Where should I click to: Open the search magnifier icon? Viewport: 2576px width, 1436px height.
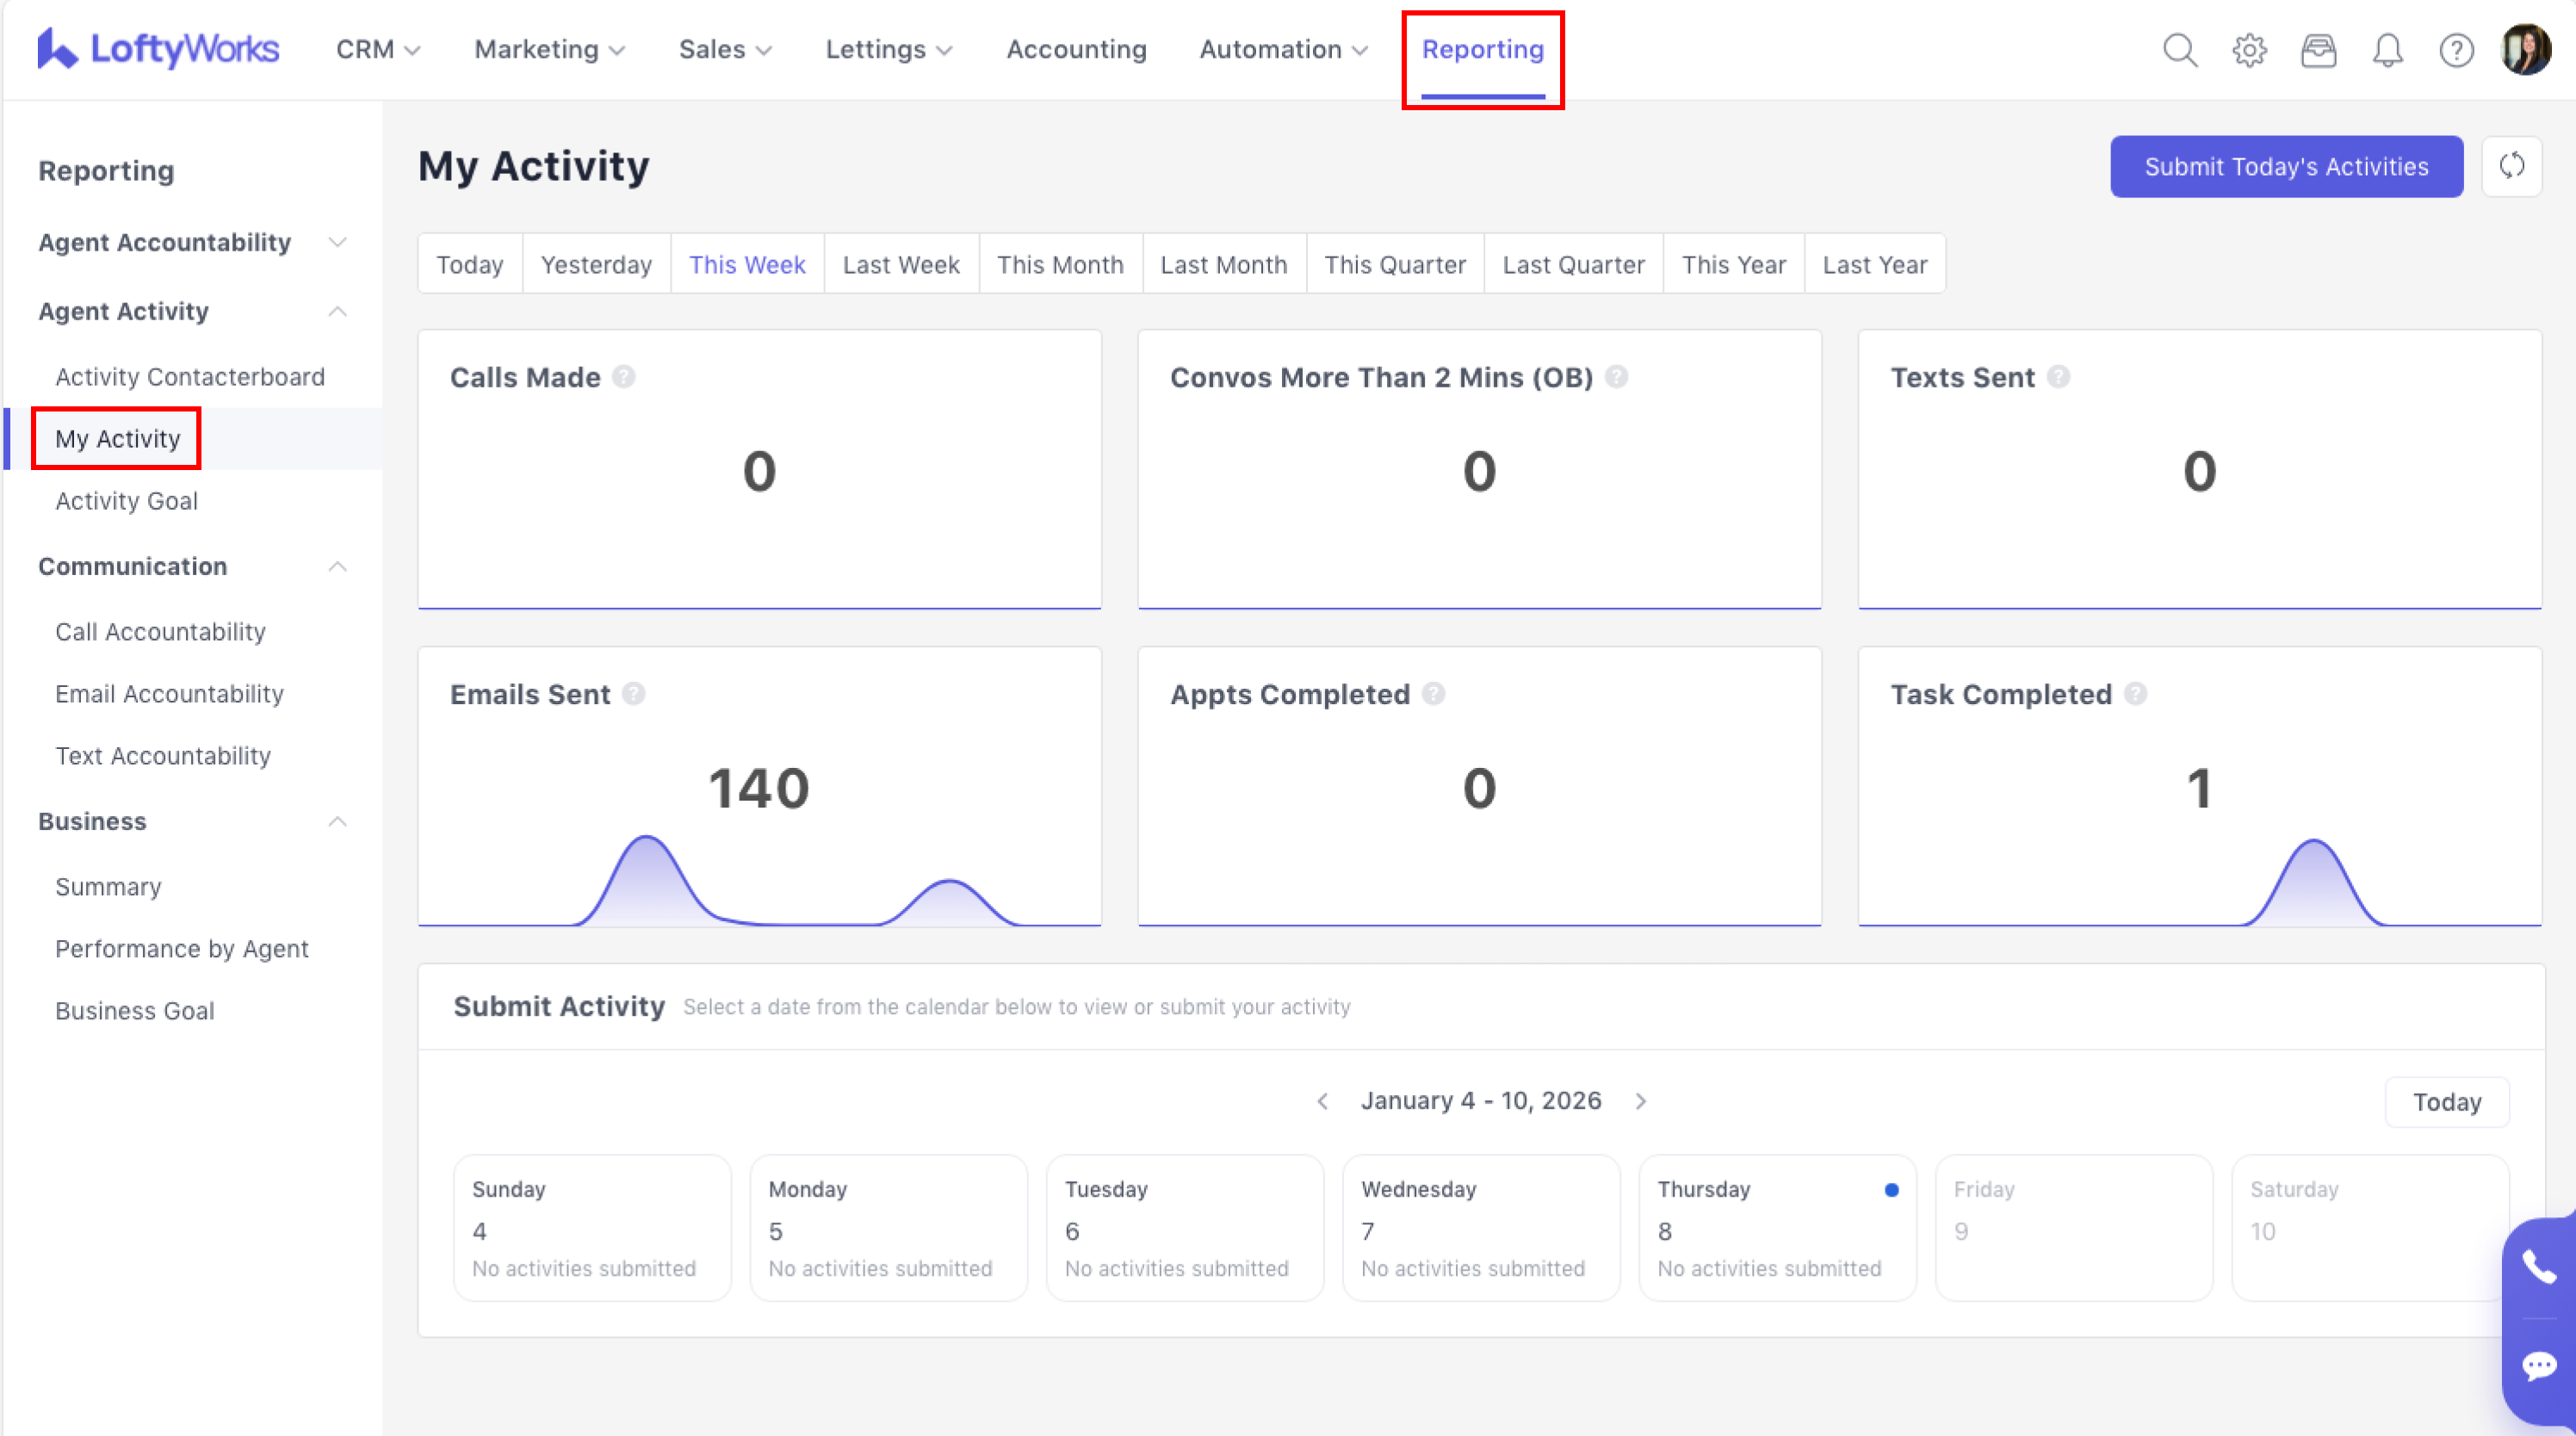(x=2179, y=50)
